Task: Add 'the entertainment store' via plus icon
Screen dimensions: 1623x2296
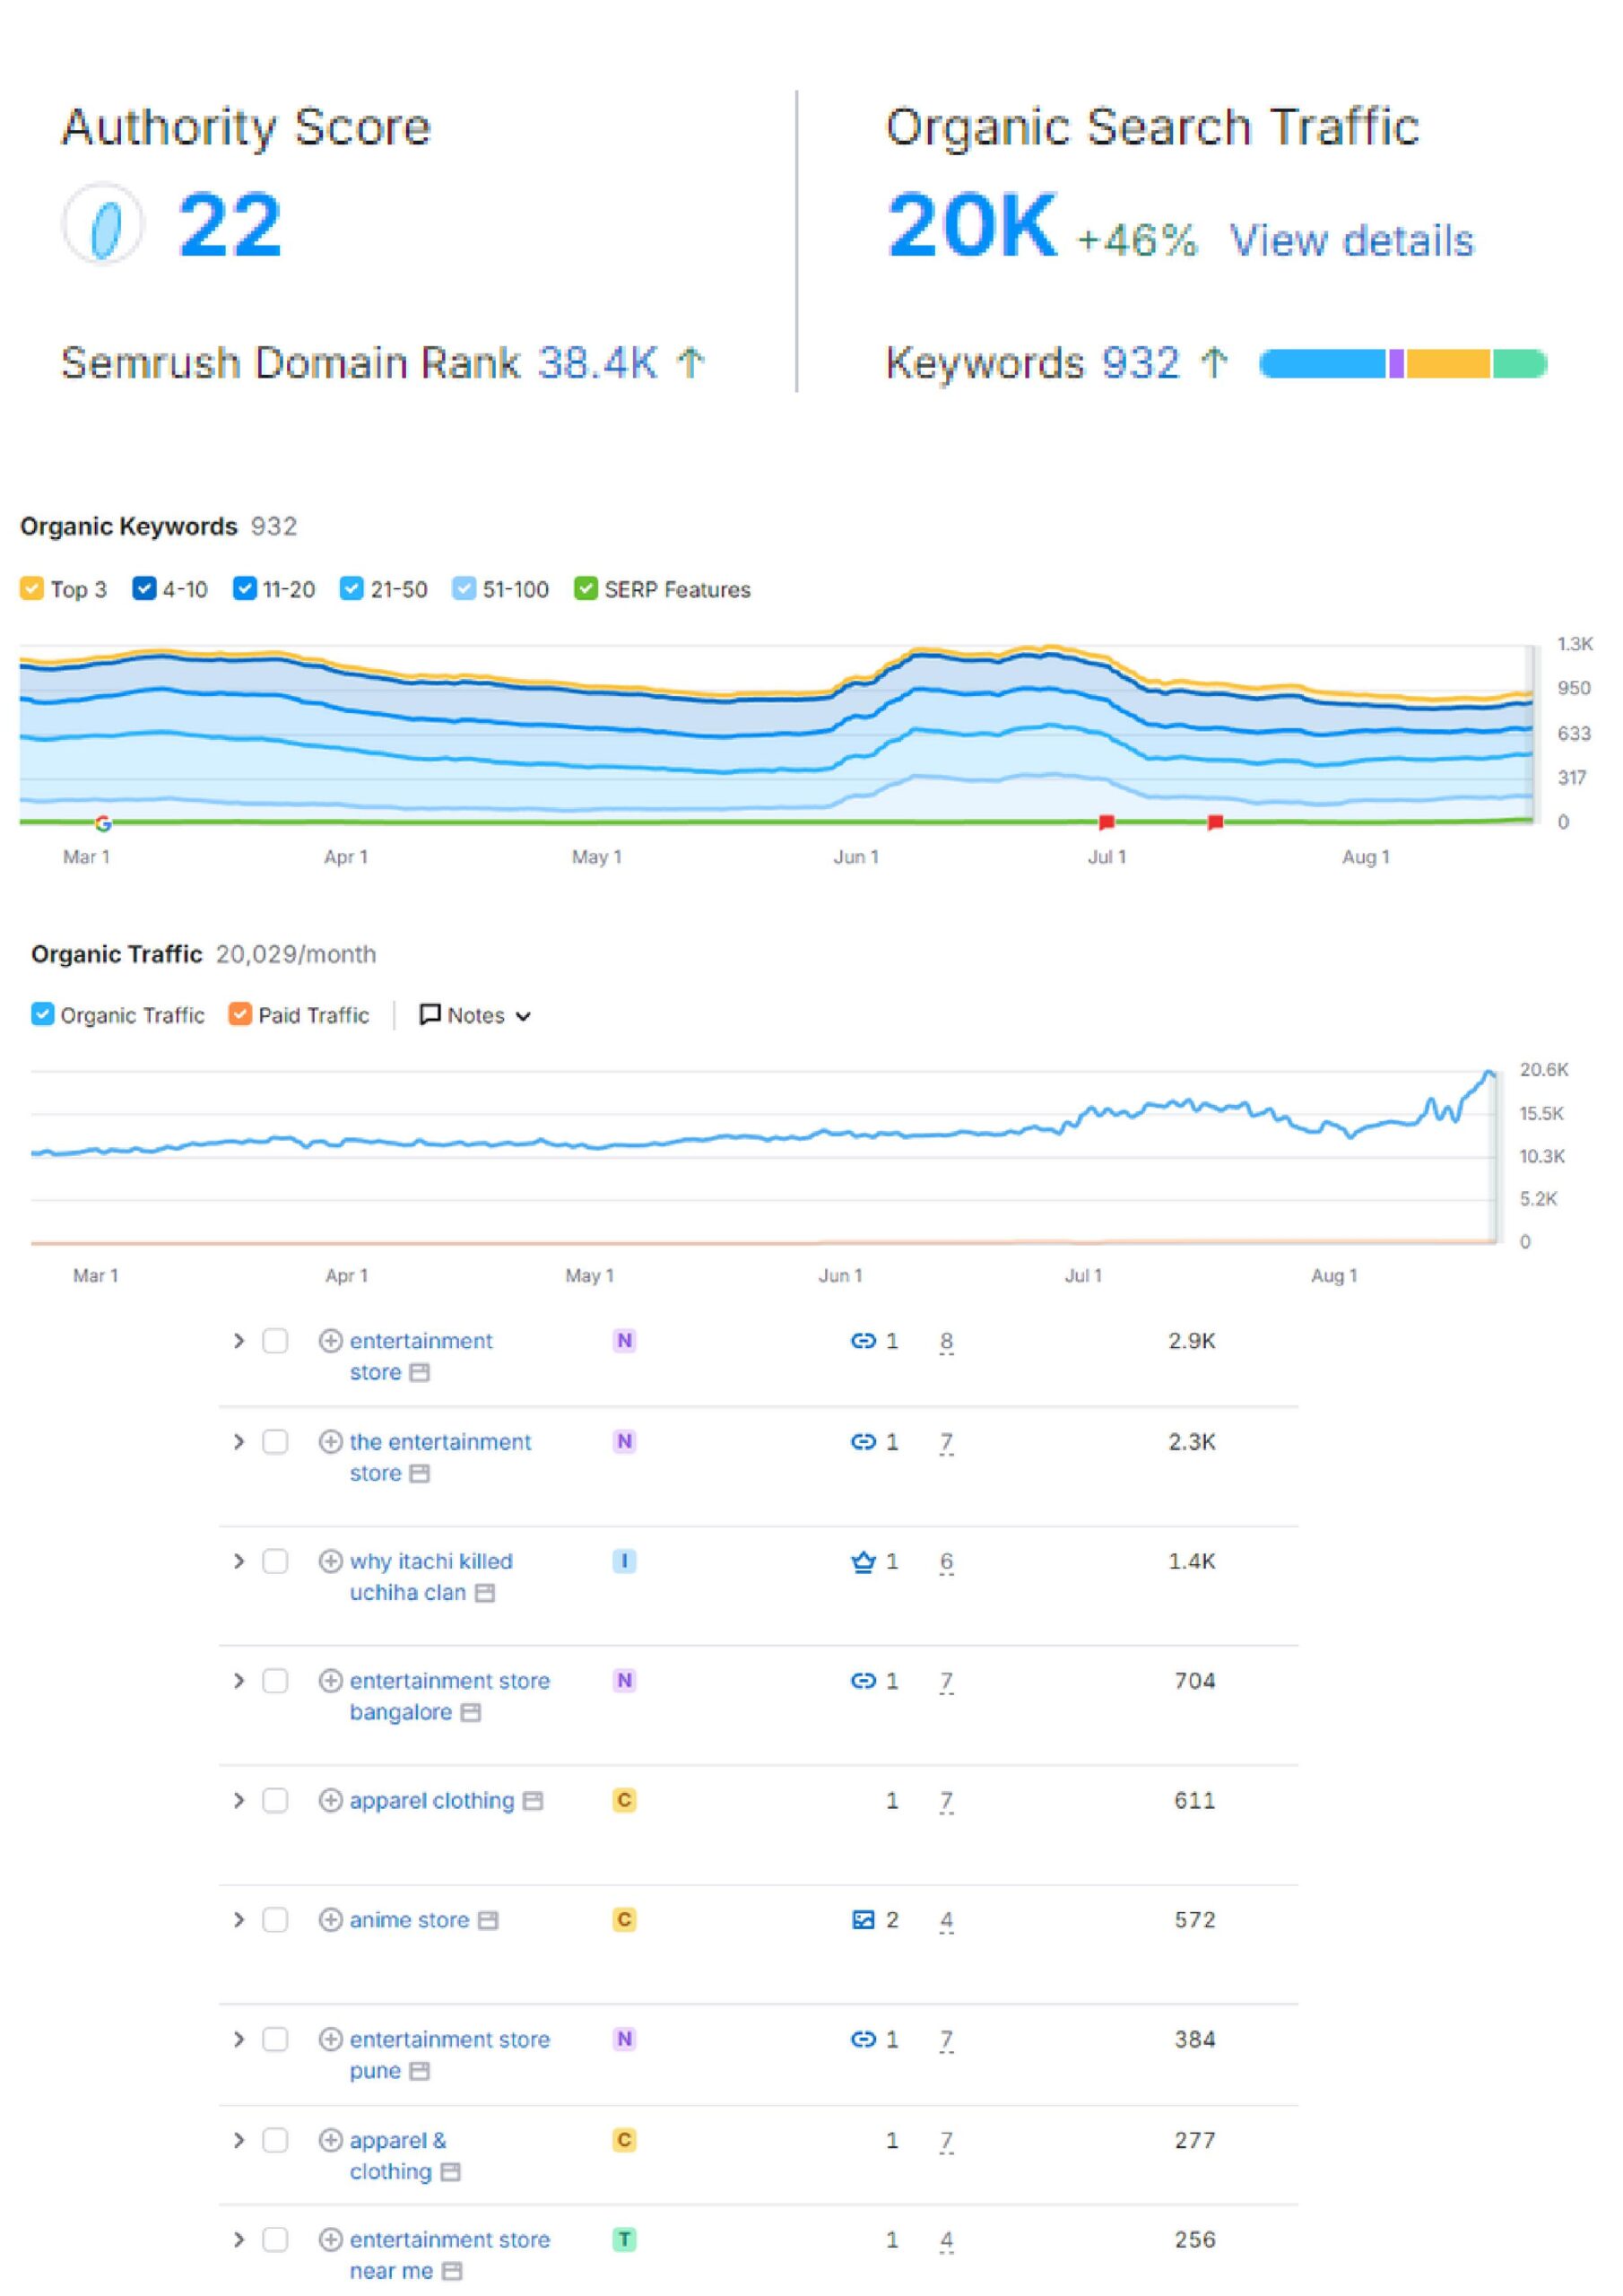Action: pos(331,1441)
